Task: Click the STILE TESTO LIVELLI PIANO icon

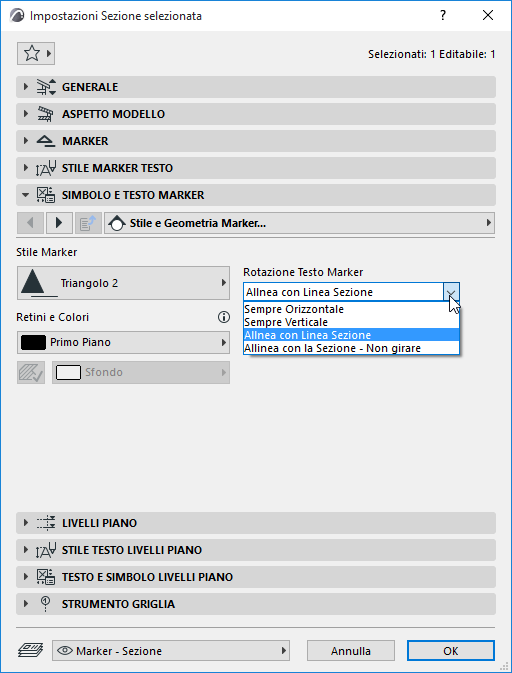Action: coord(46,550)
